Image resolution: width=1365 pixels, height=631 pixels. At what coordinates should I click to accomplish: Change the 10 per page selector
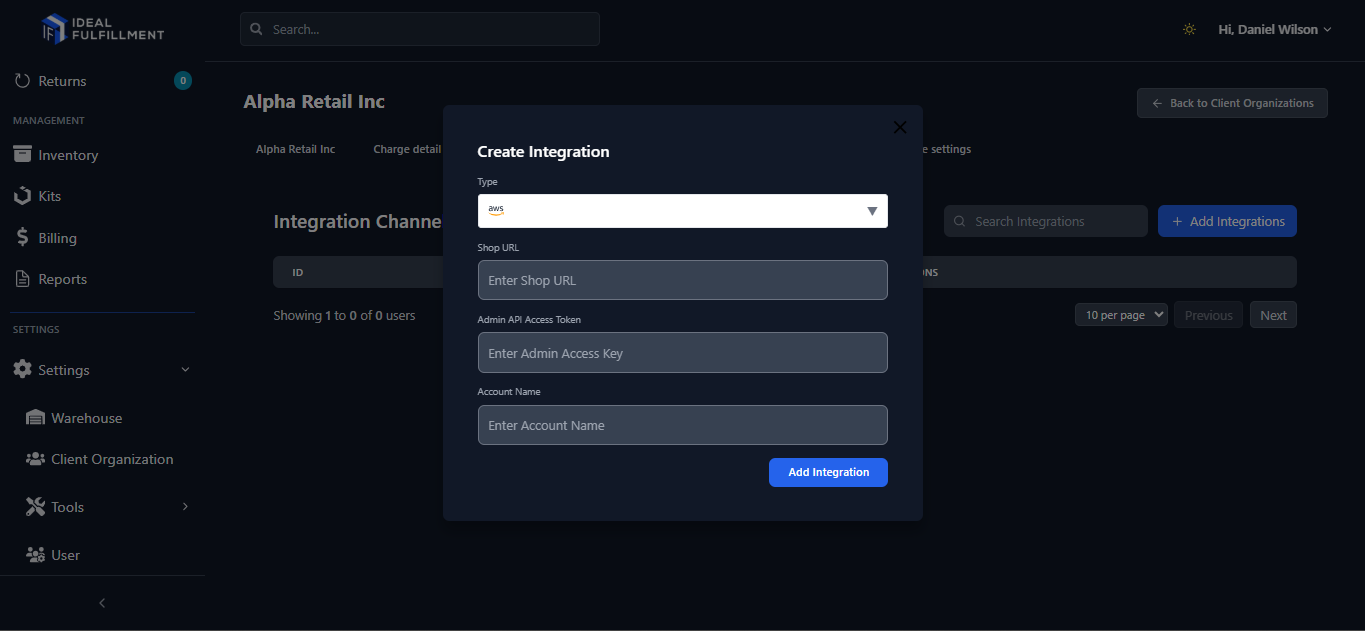click(x=1121, y=315)
